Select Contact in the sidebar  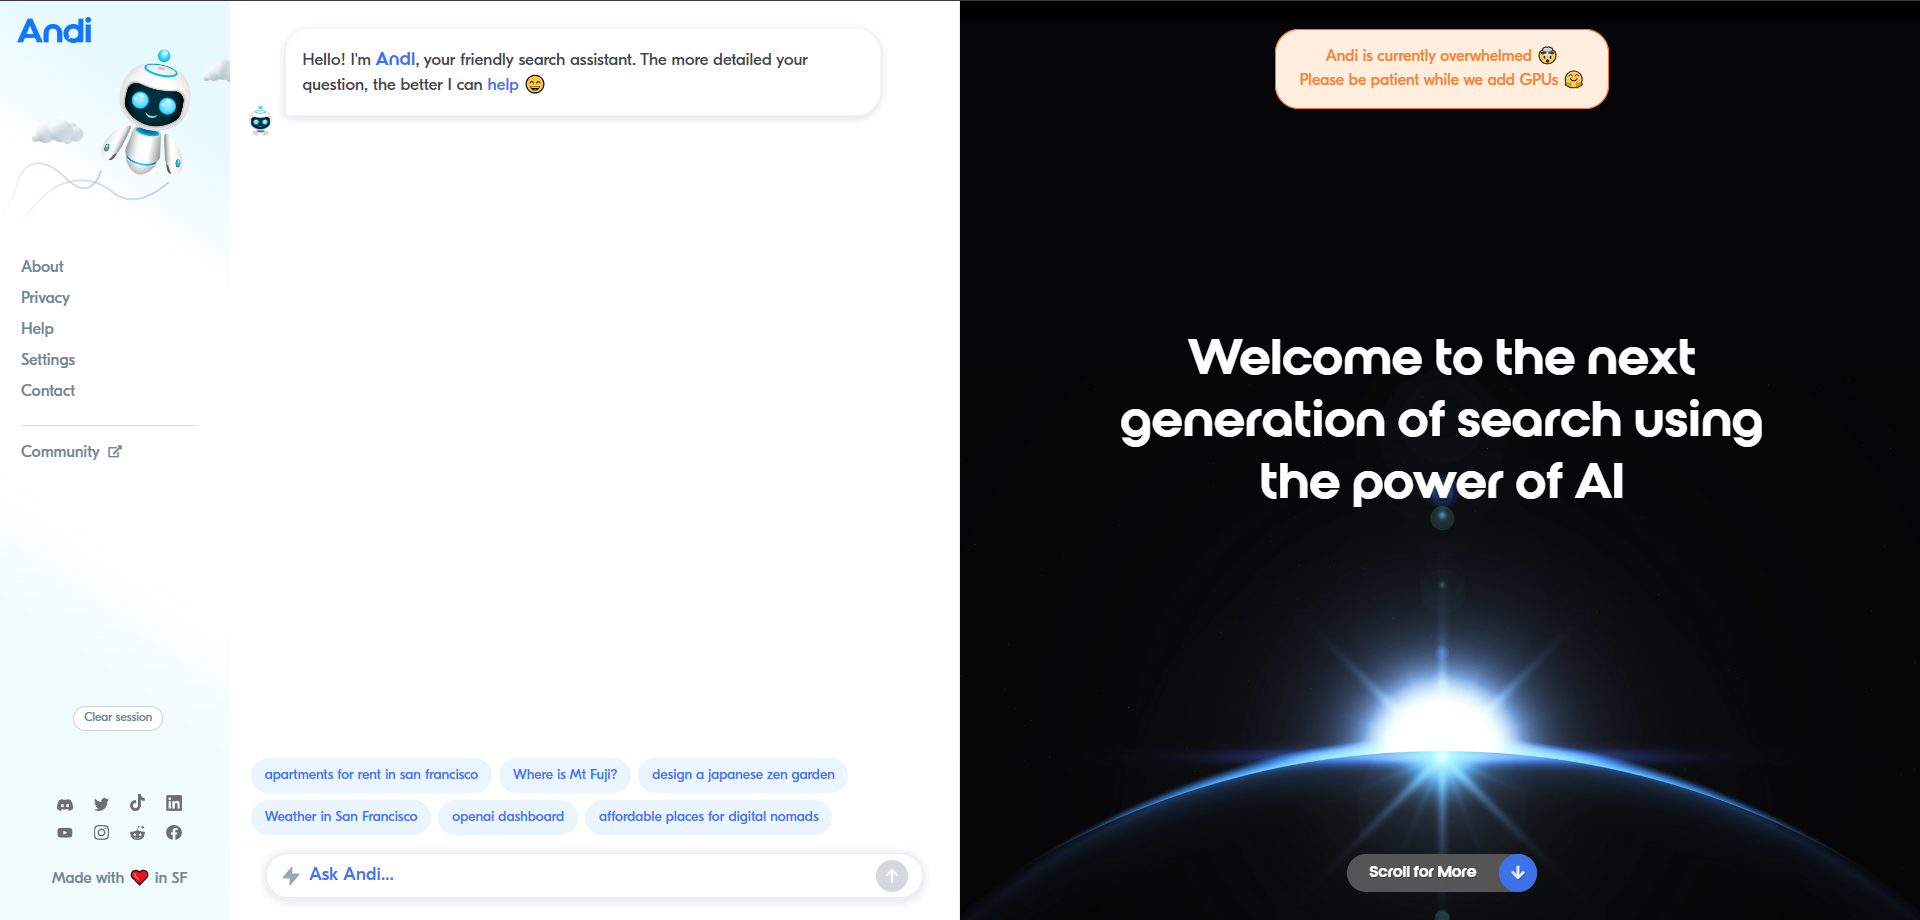click(48, 390)
